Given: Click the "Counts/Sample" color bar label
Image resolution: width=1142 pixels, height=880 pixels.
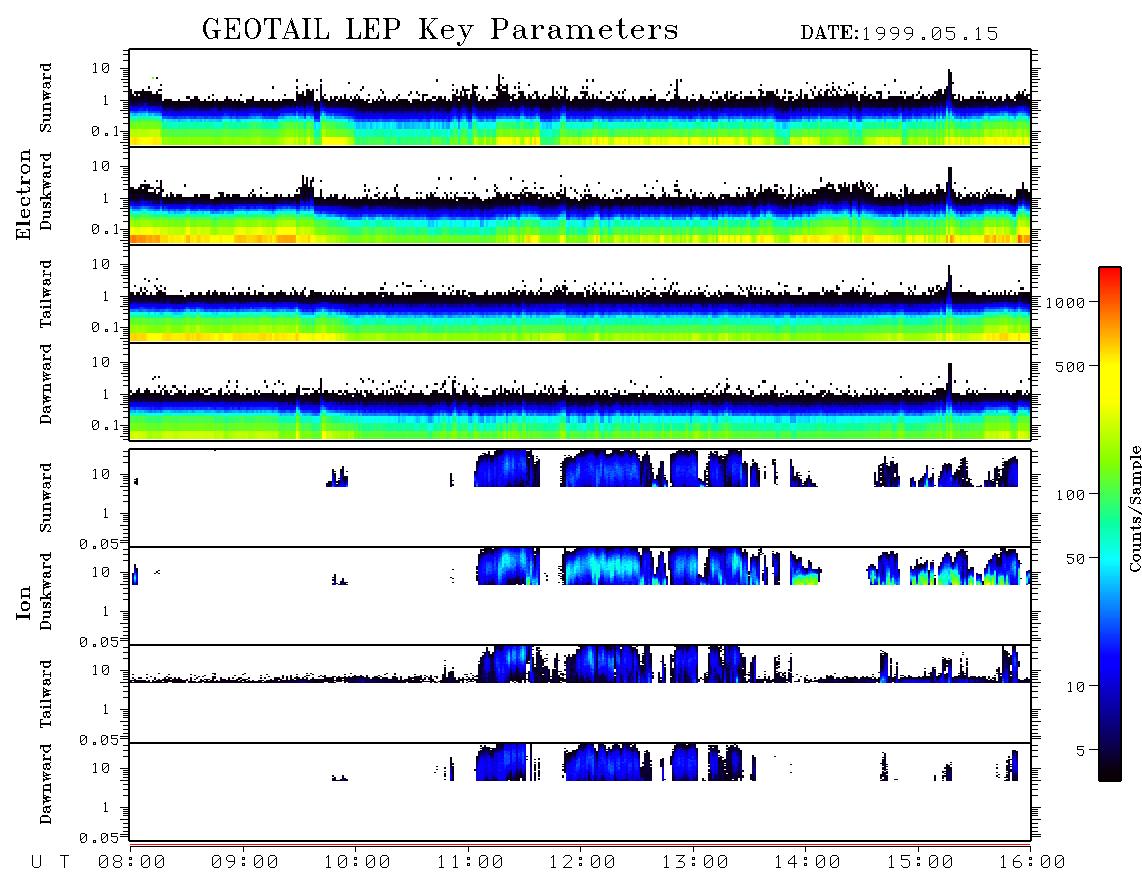Looking at the screenshot, I should [1134, 508].
